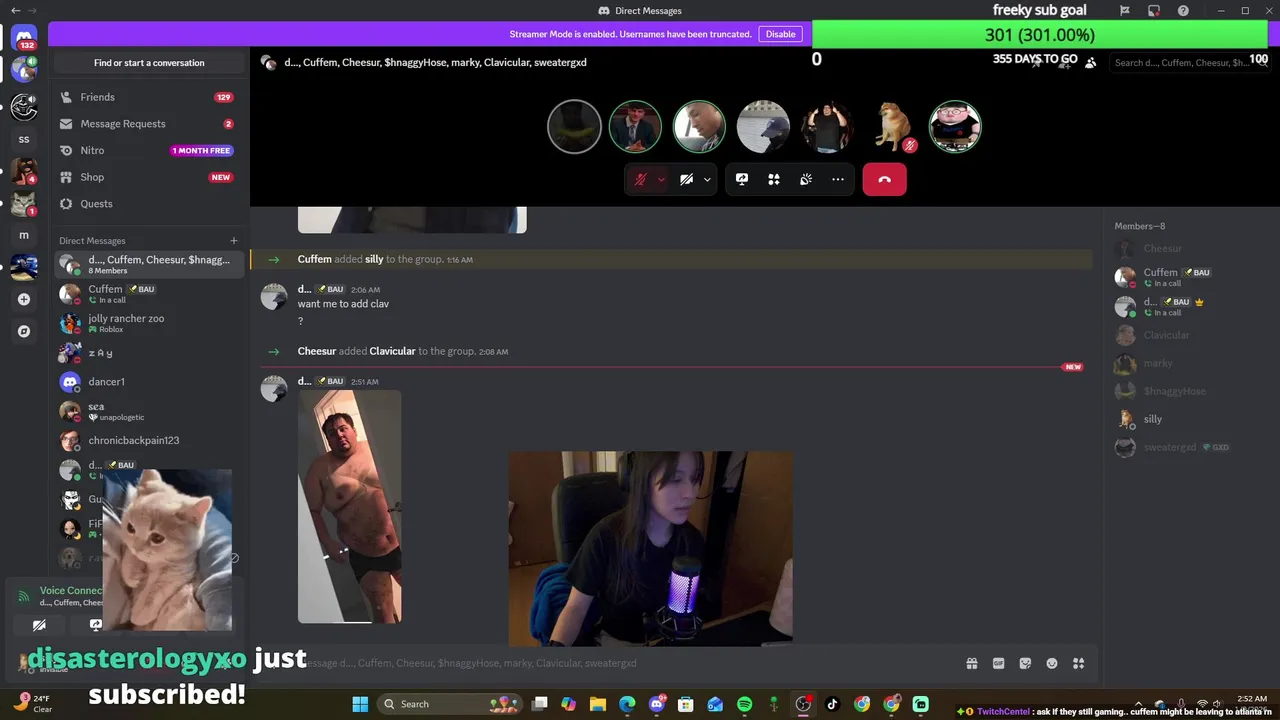Viewport: 1280px width, 720px height.
Task: Click 'Cuffem' name in added silly message
Action: pyautogui.click(x=314, y=259)
